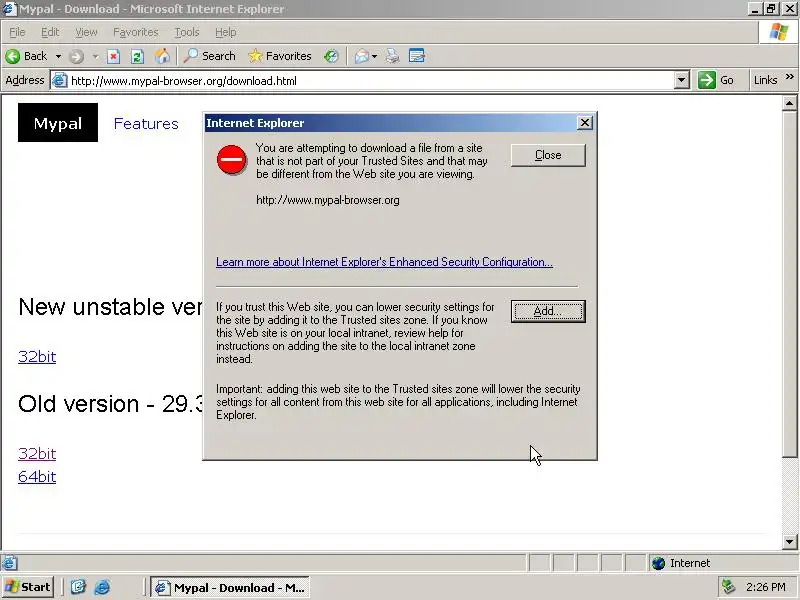Click the Back arrow icon
The image size is (800, 600).
coord(13,56)
